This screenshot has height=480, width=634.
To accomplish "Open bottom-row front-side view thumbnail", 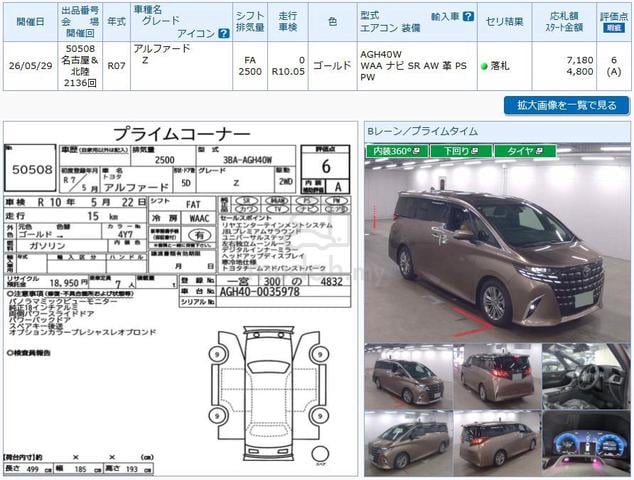I will coord(408,443).
